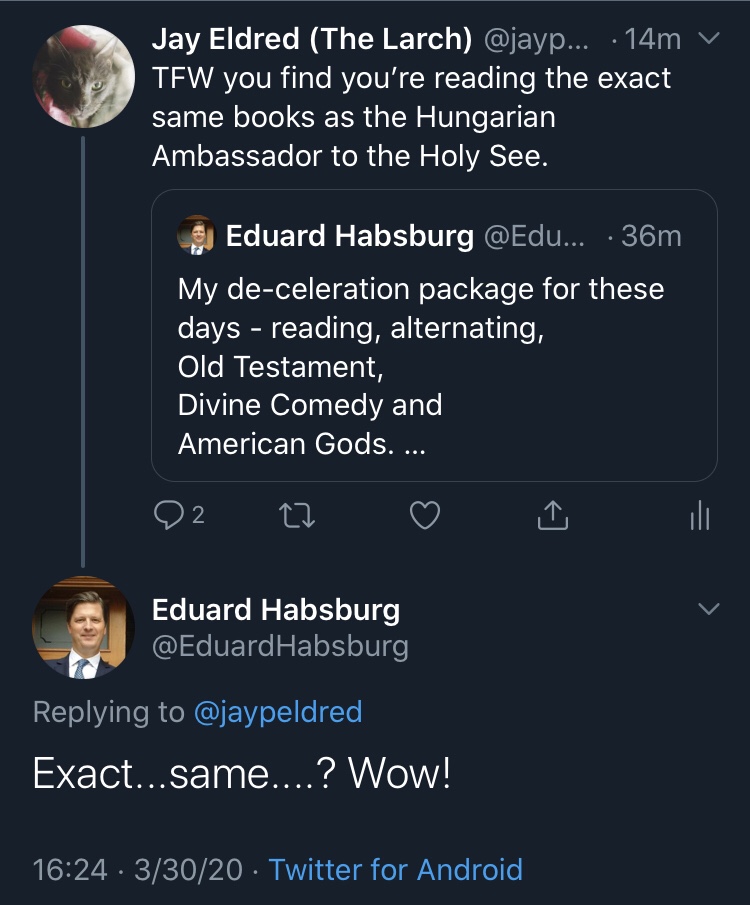This screenshot has height=905, width=750.
Task: Open small Eduard Habsburg avatar in quote
Action: pos(196,236)
